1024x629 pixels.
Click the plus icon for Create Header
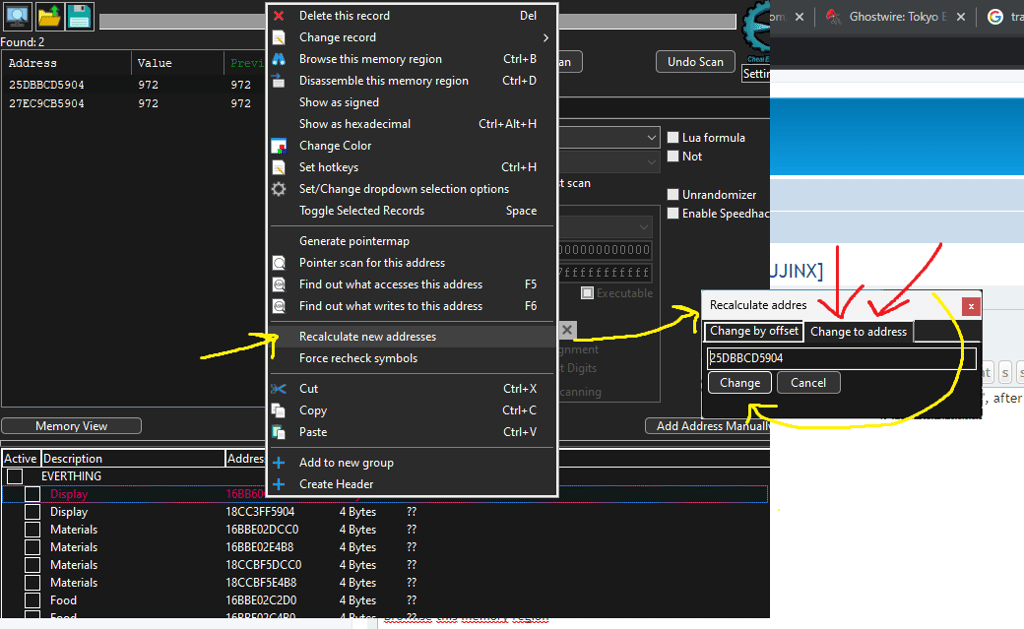point(279,484)
